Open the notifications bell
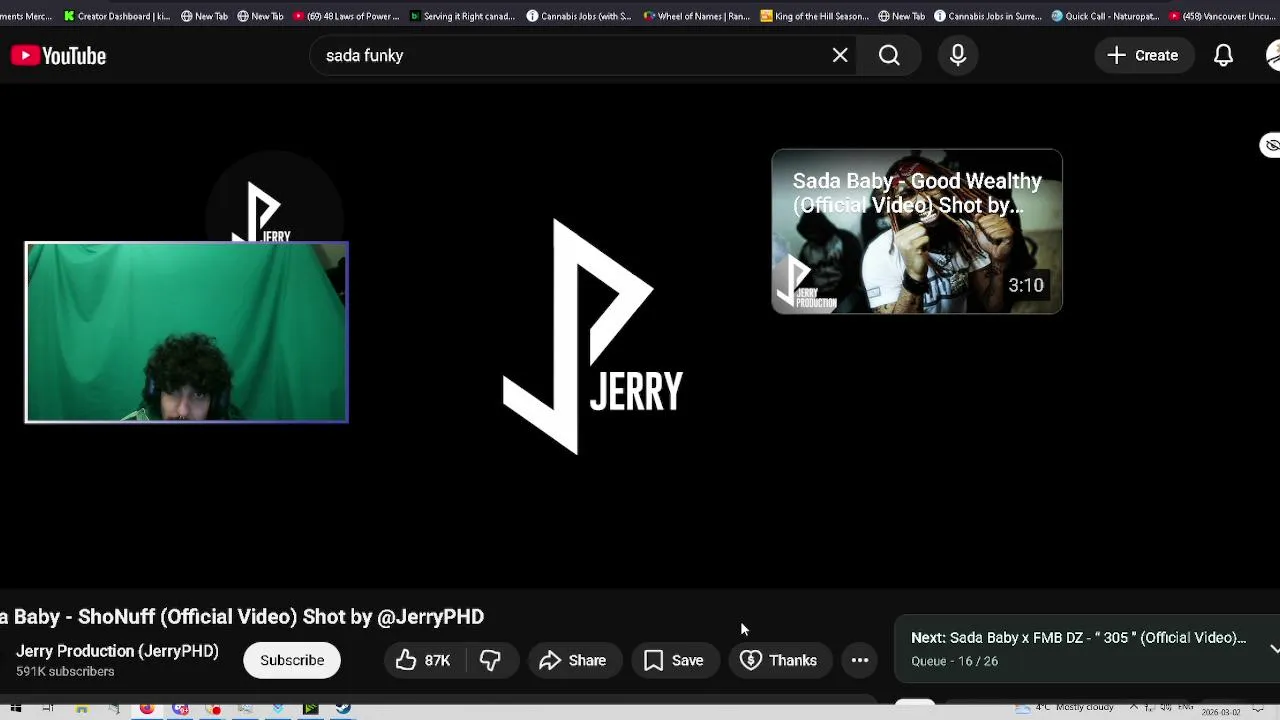The width and height of the screenshot is (1280, 720). click(x=1223, y=56)
